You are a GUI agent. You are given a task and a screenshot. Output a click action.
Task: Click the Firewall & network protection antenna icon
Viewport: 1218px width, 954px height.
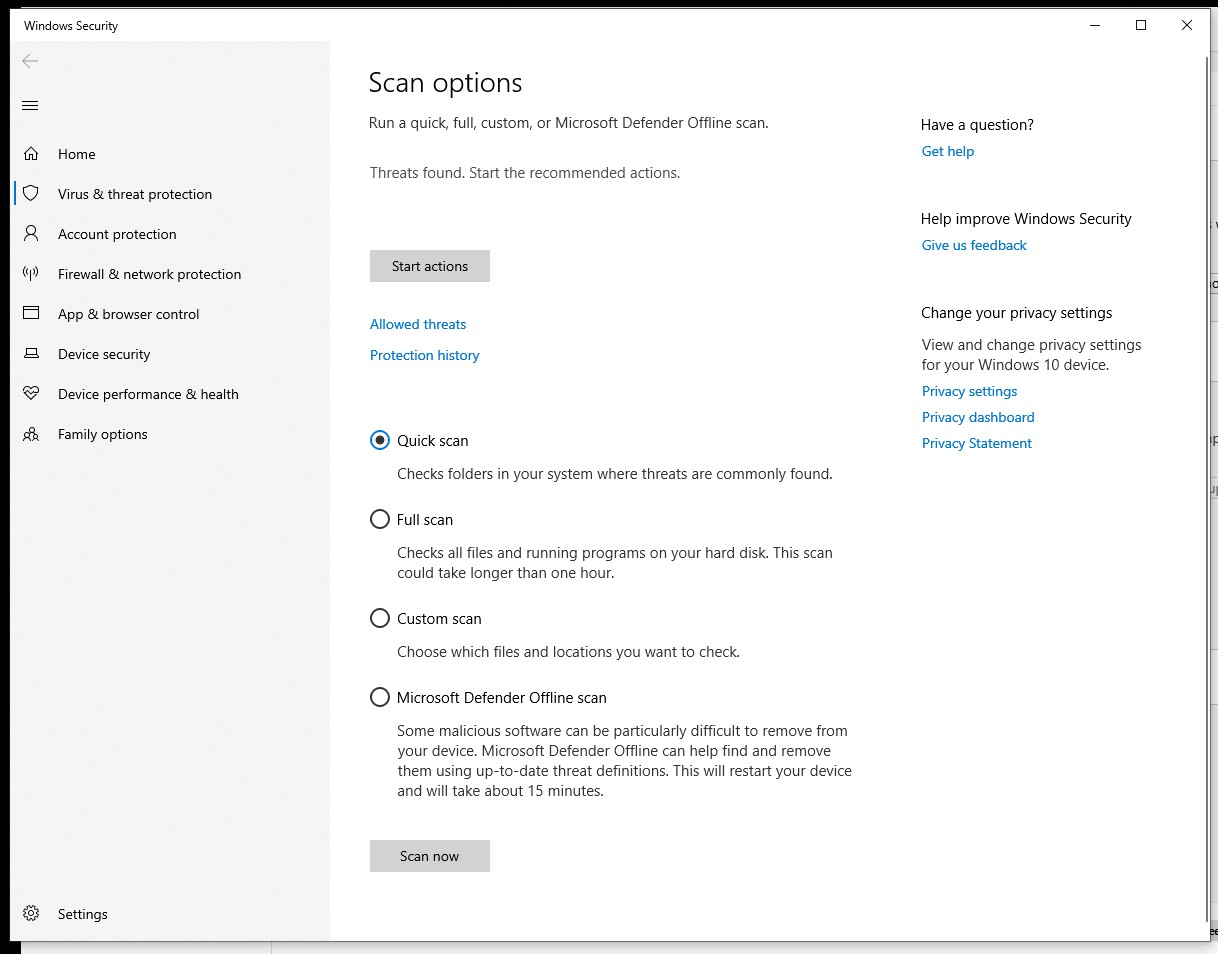click(31, 273)
